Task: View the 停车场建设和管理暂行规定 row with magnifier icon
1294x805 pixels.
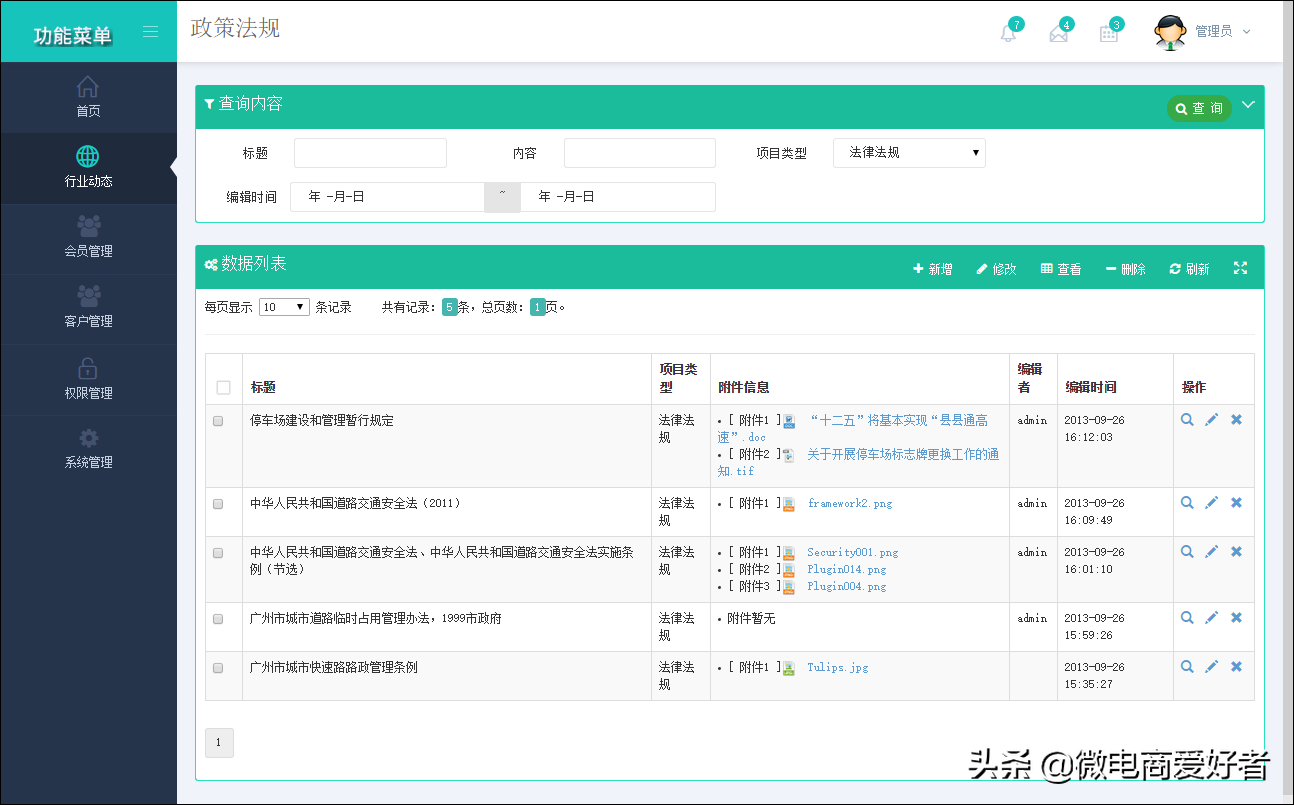Action: (x=1187, y=420)
